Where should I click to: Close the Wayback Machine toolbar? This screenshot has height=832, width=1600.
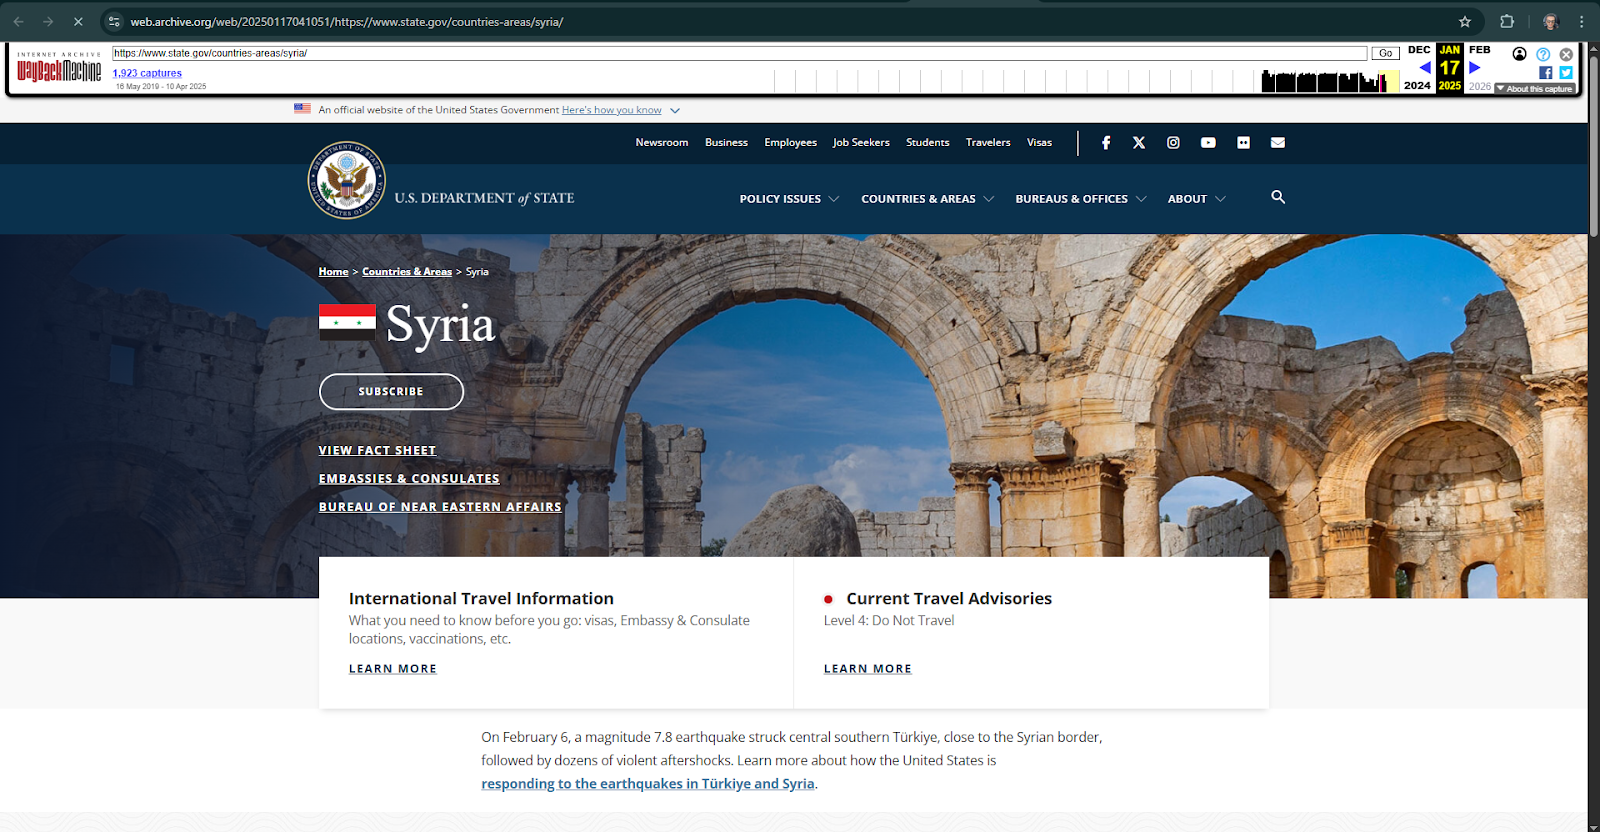point(1566,54)
